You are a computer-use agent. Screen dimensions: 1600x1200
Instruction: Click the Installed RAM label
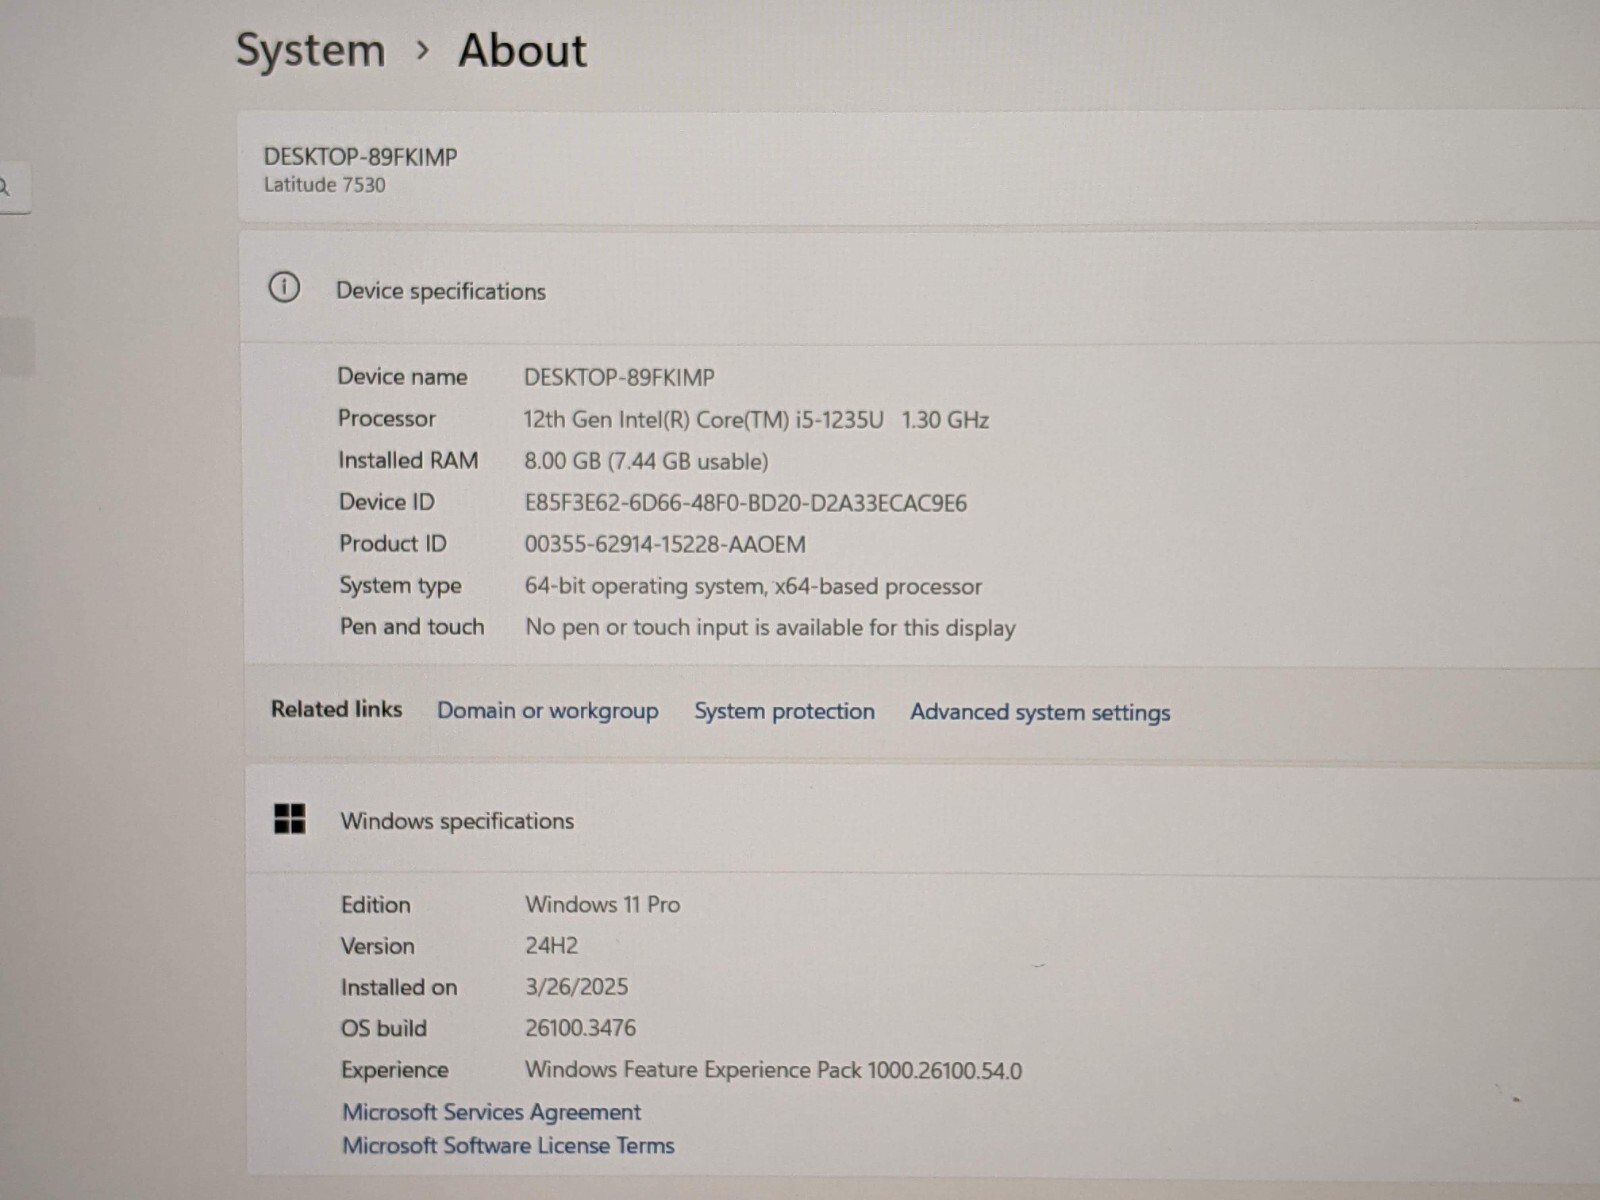pyautogui.click(x=408, y=460)
